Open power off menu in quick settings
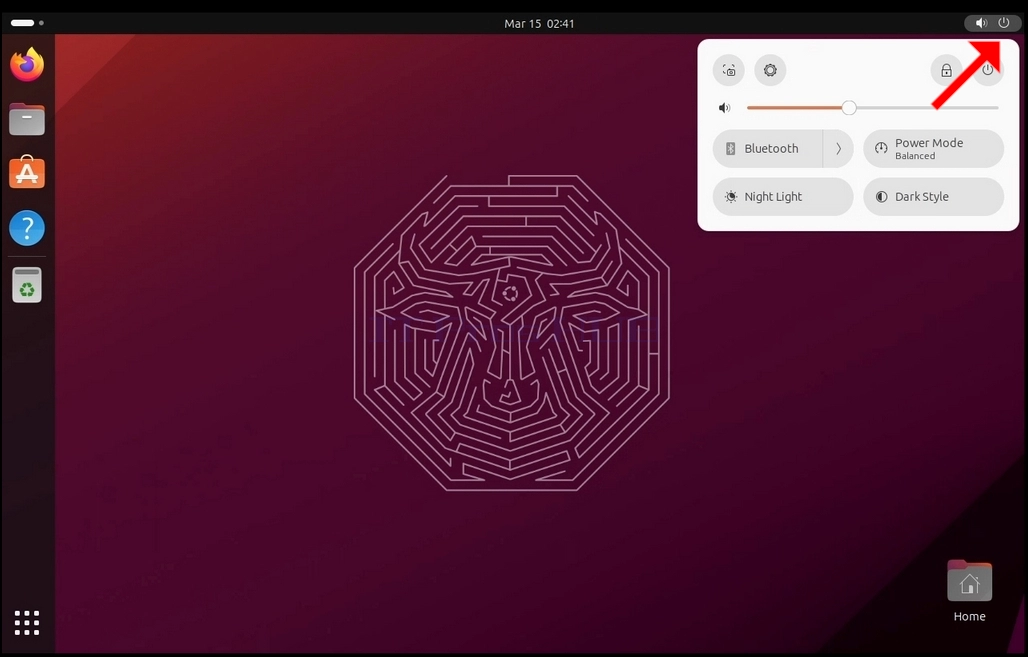The width and height of the screenshot is (1028, 657). (988, 70)
